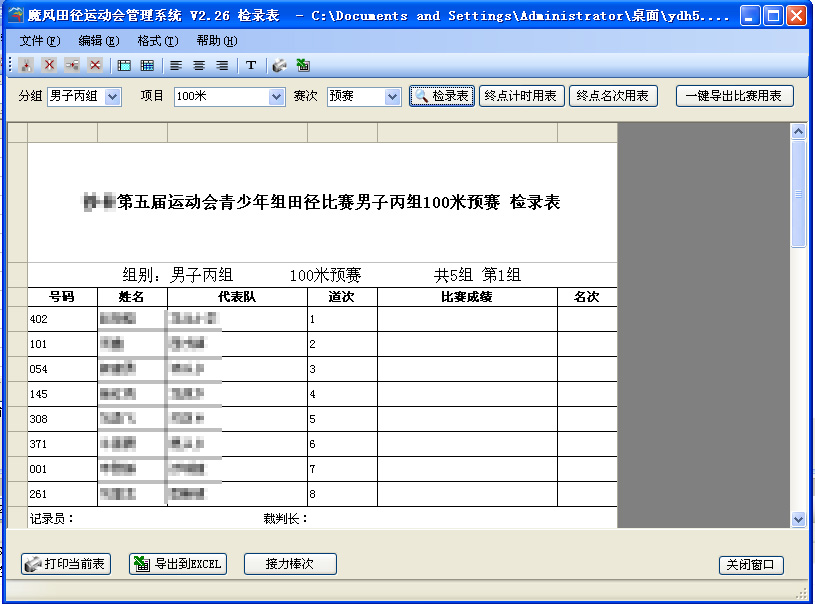This screenshot has height=604, width=815.
Task: Click the delete column toolbar icon
Action: click(x=49, y=65)
